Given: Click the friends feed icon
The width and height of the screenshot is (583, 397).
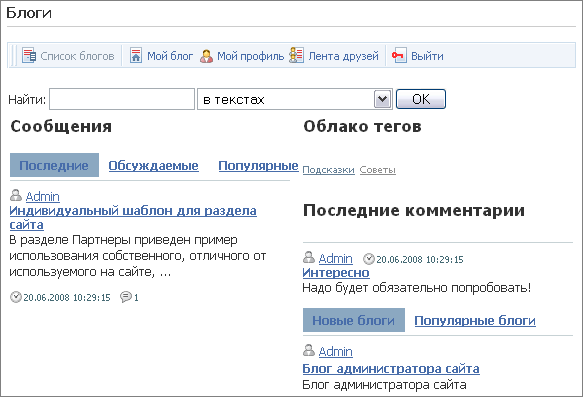Looking at the screenshot, I should [x=296, y=55].
